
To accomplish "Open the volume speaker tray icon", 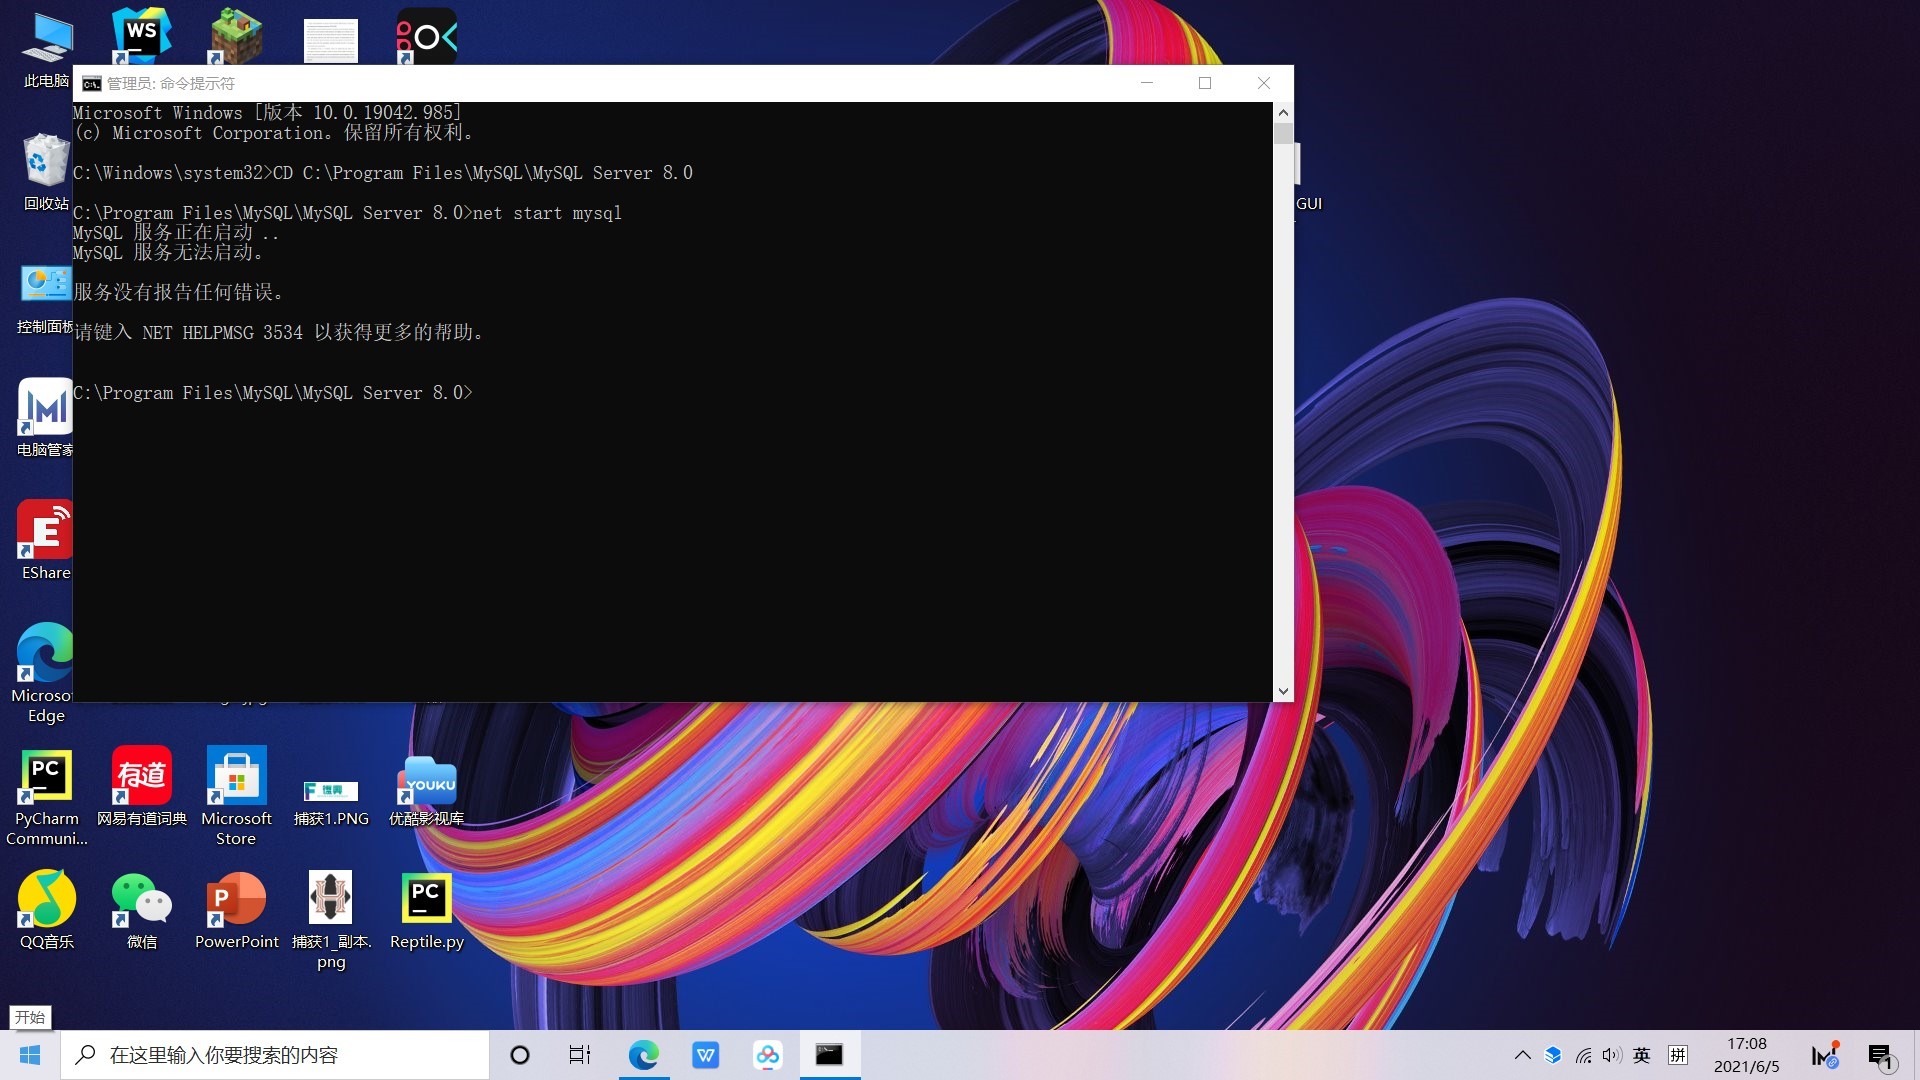I will click(x=1611, y=1055).
